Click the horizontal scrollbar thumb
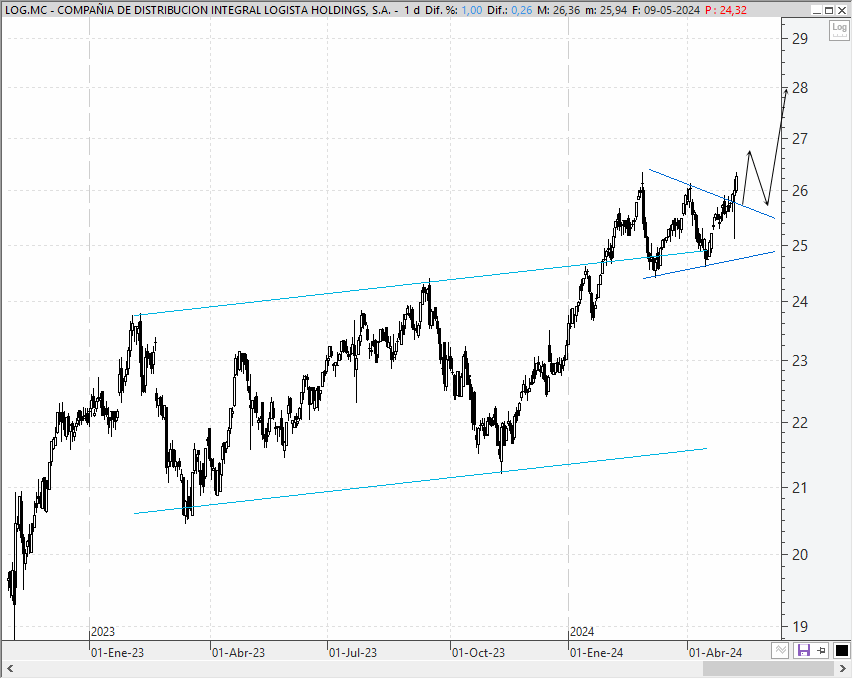 click(768, 668)
